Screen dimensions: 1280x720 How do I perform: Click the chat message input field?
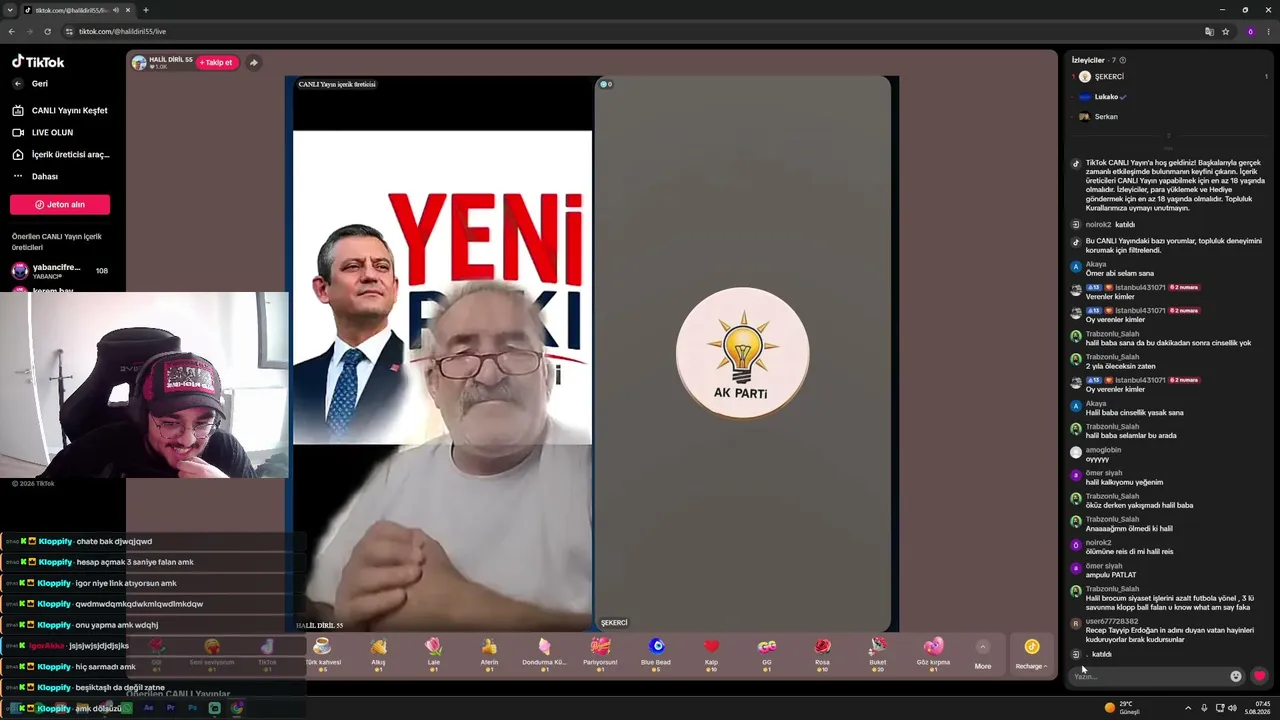coord(1149,677)
